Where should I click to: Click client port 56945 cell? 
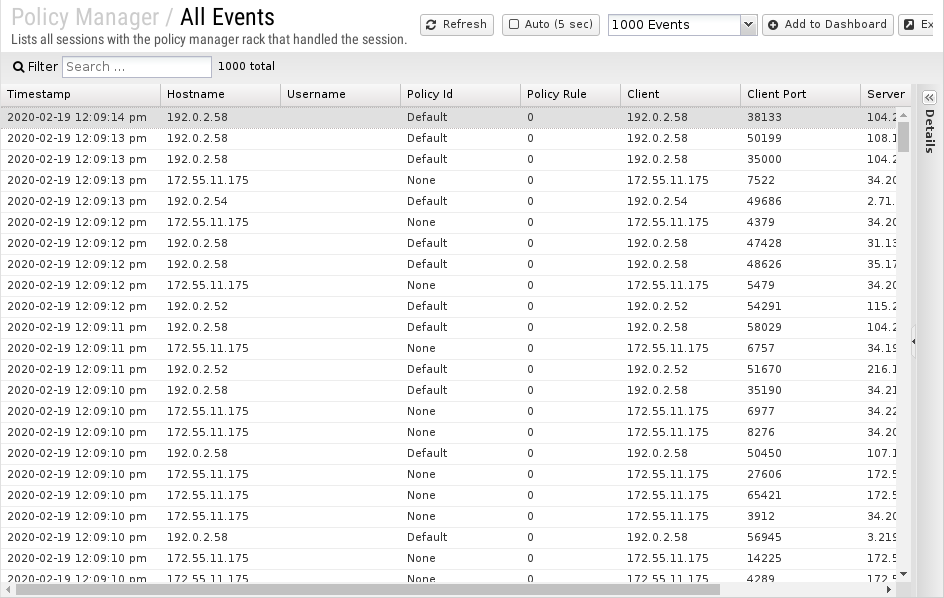point(800,538)
